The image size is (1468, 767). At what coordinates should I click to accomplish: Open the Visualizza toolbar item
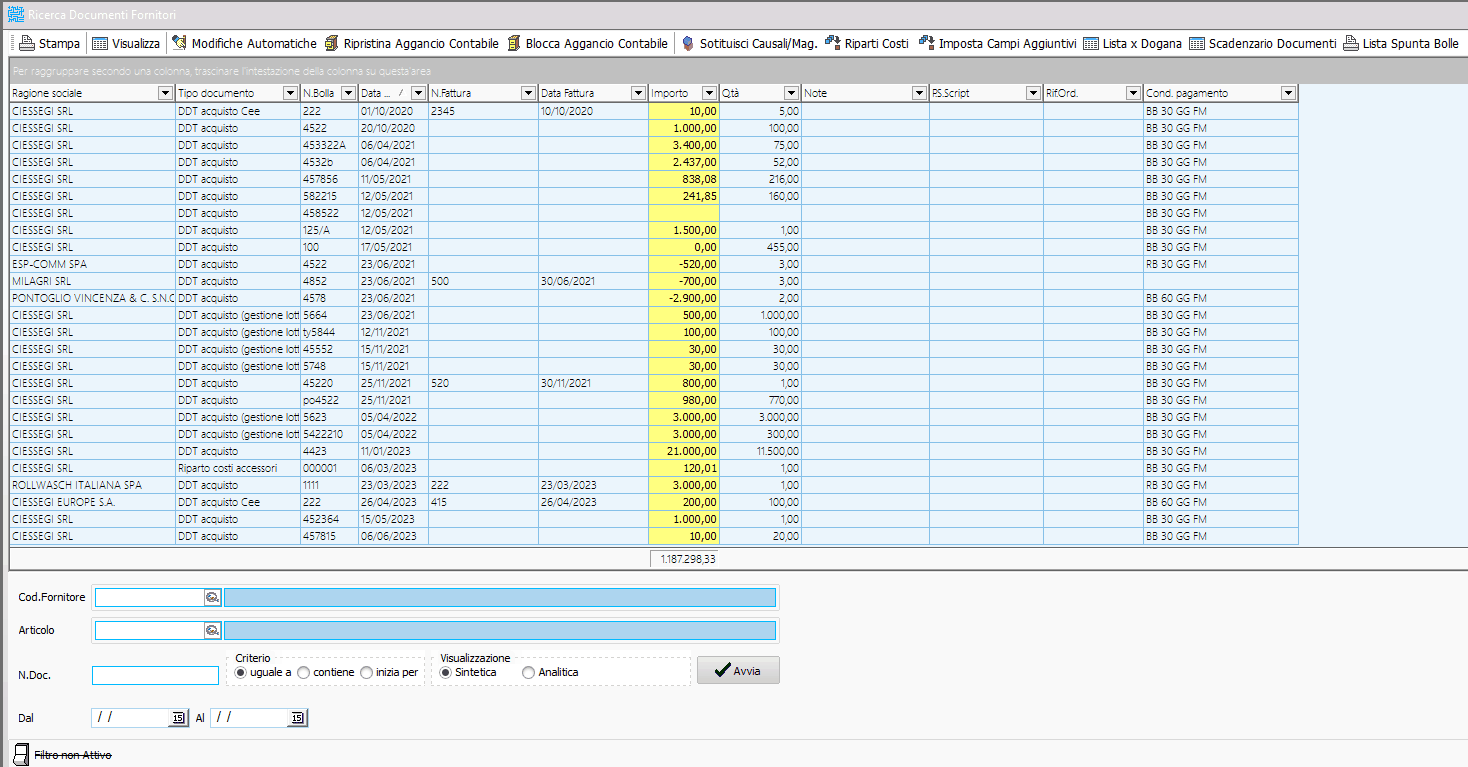tap(126, 44)
